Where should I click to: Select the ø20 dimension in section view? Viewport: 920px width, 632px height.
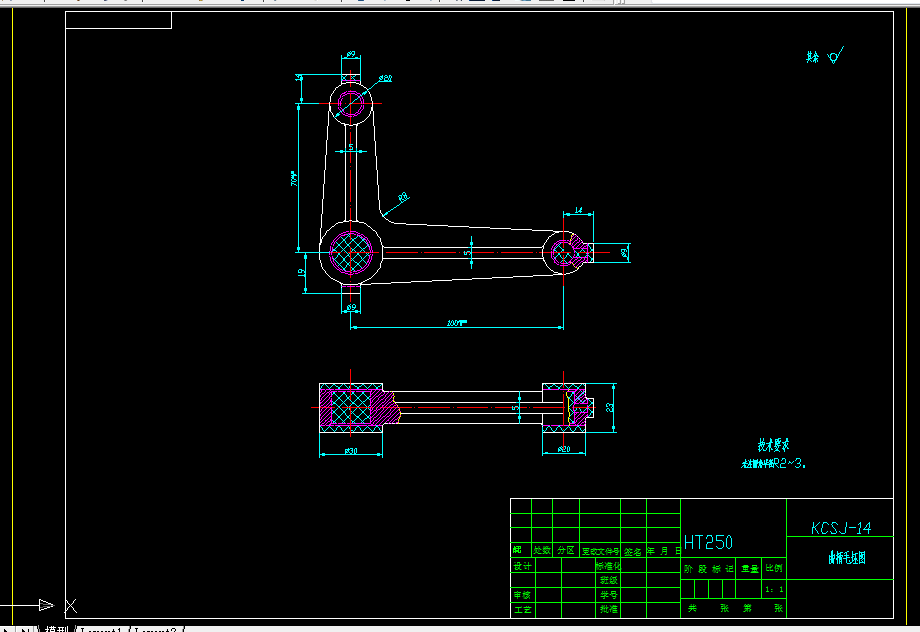coord(563,449)
